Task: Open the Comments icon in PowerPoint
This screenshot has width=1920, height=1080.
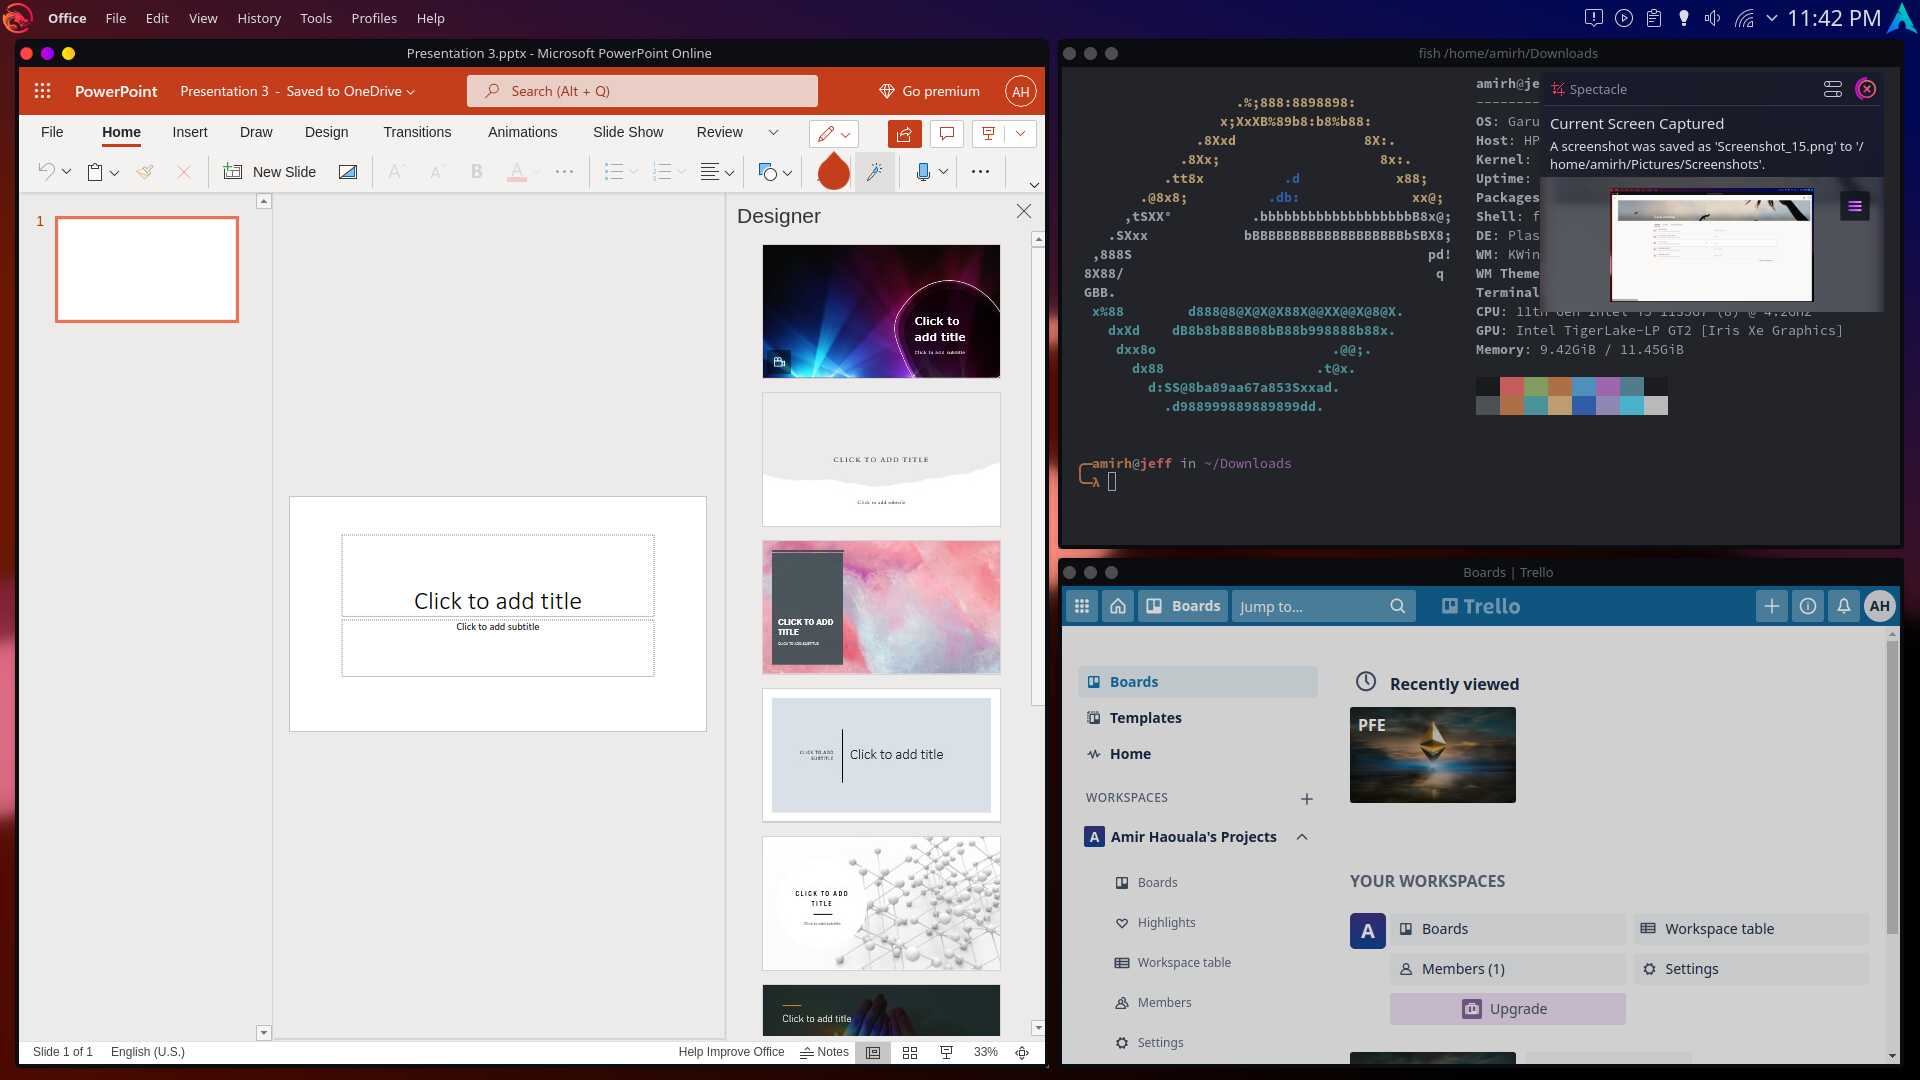Action: pyautogui.click(x=946, y=133)
